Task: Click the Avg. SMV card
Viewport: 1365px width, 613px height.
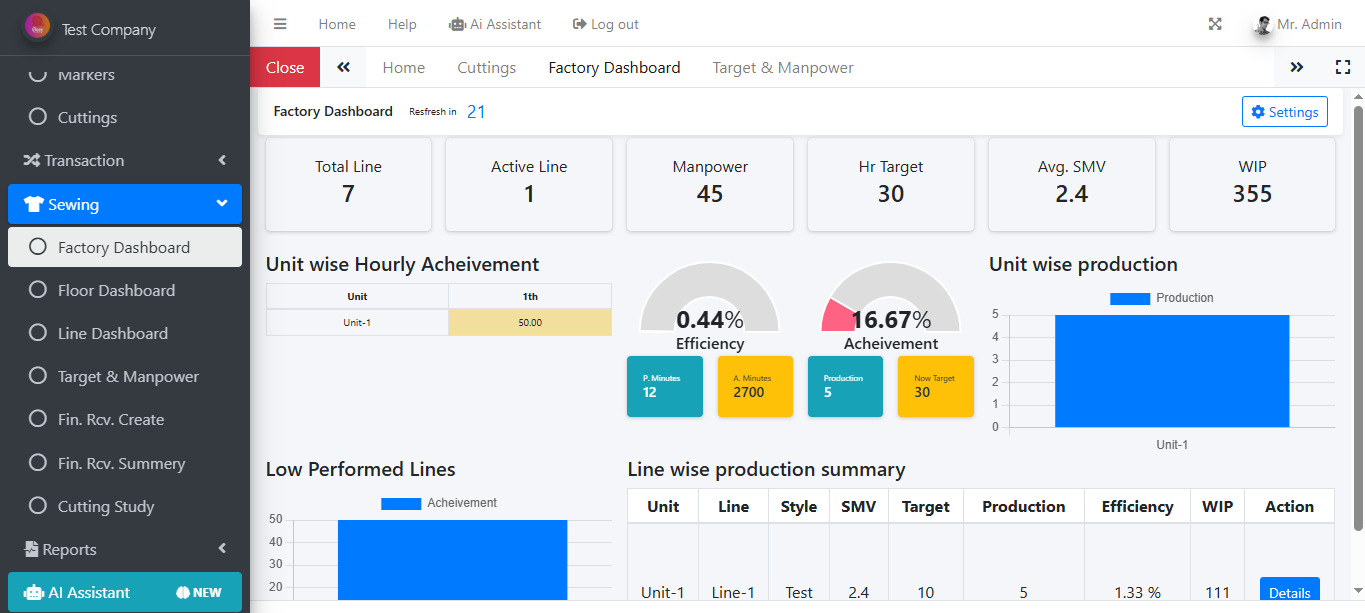Action: click(x=1071, y=184)
